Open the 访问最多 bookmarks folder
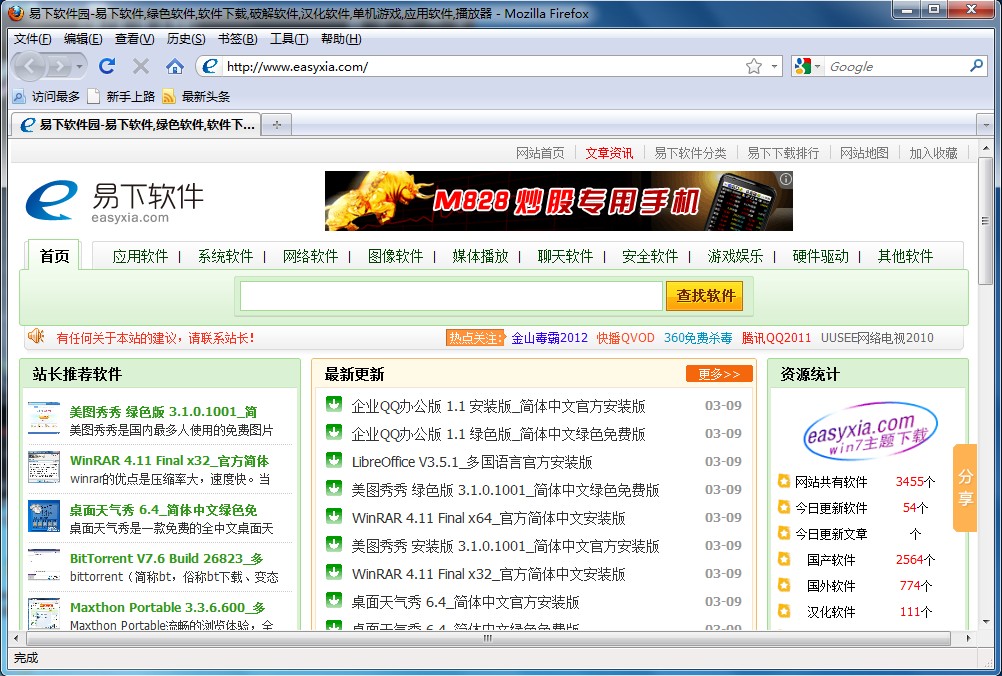Image resolution: width=1002 pixels, height=676 pixels. [x=46, y=97]
